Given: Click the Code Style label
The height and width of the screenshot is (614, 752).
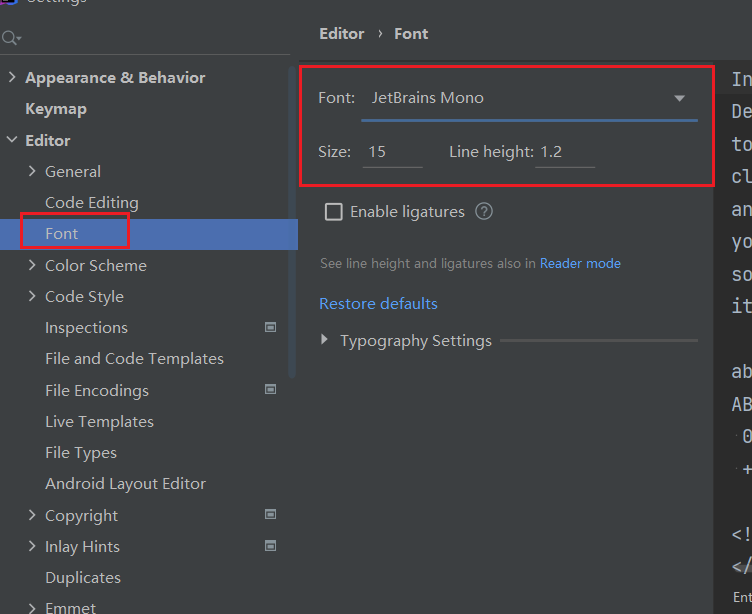Looking at the screenshot, I should (84, 296).
